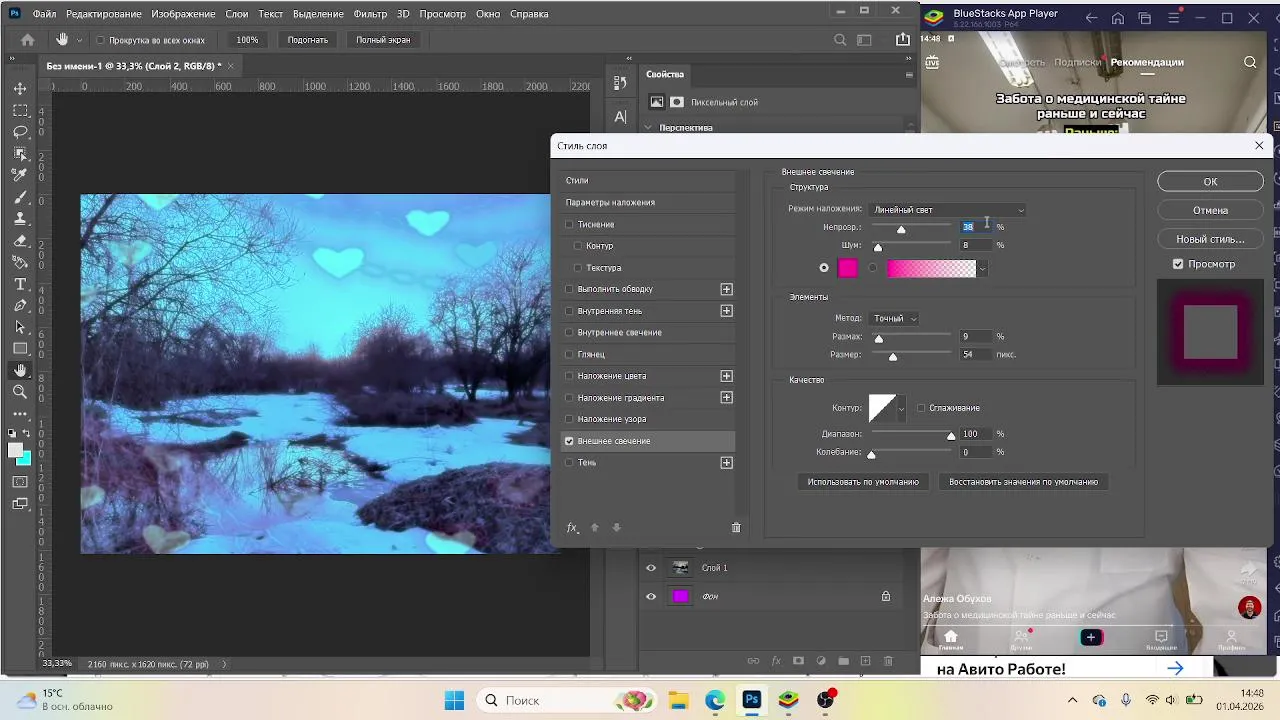This screenshot has width=1280, height=720.
Task: Open the Фильтр menu
Action: pyautogui.click(x=370, y=14)
